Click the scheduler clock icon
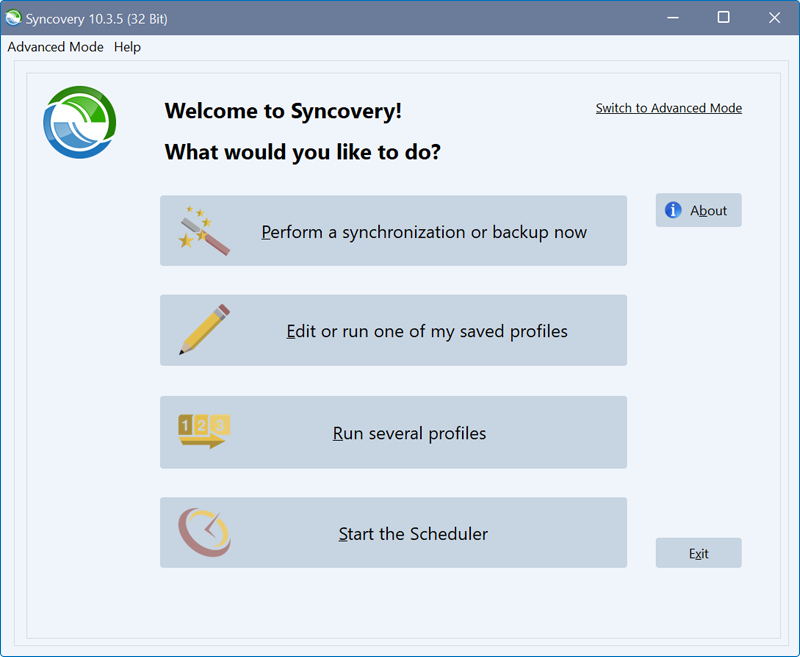 pyautogui.click(x=205, y=532)
